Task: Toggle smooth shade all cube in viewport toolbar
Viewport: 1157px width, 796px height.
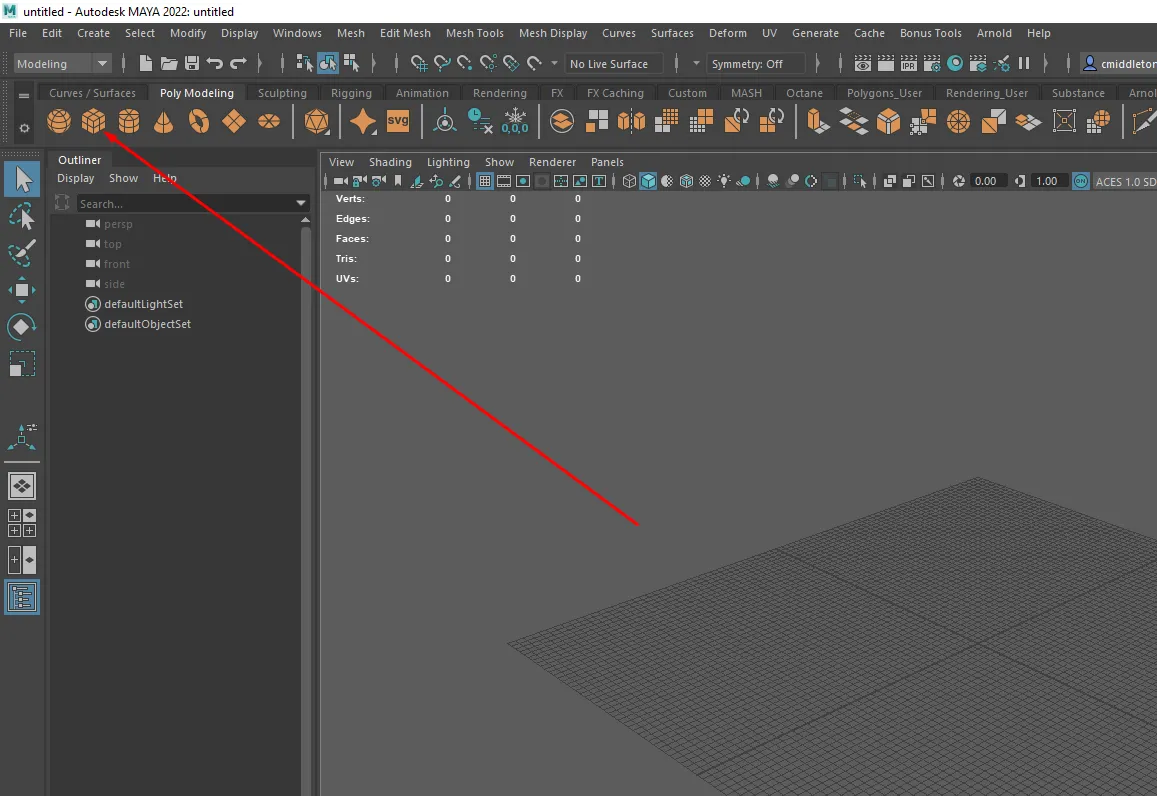Action: [x=648, y=181]
